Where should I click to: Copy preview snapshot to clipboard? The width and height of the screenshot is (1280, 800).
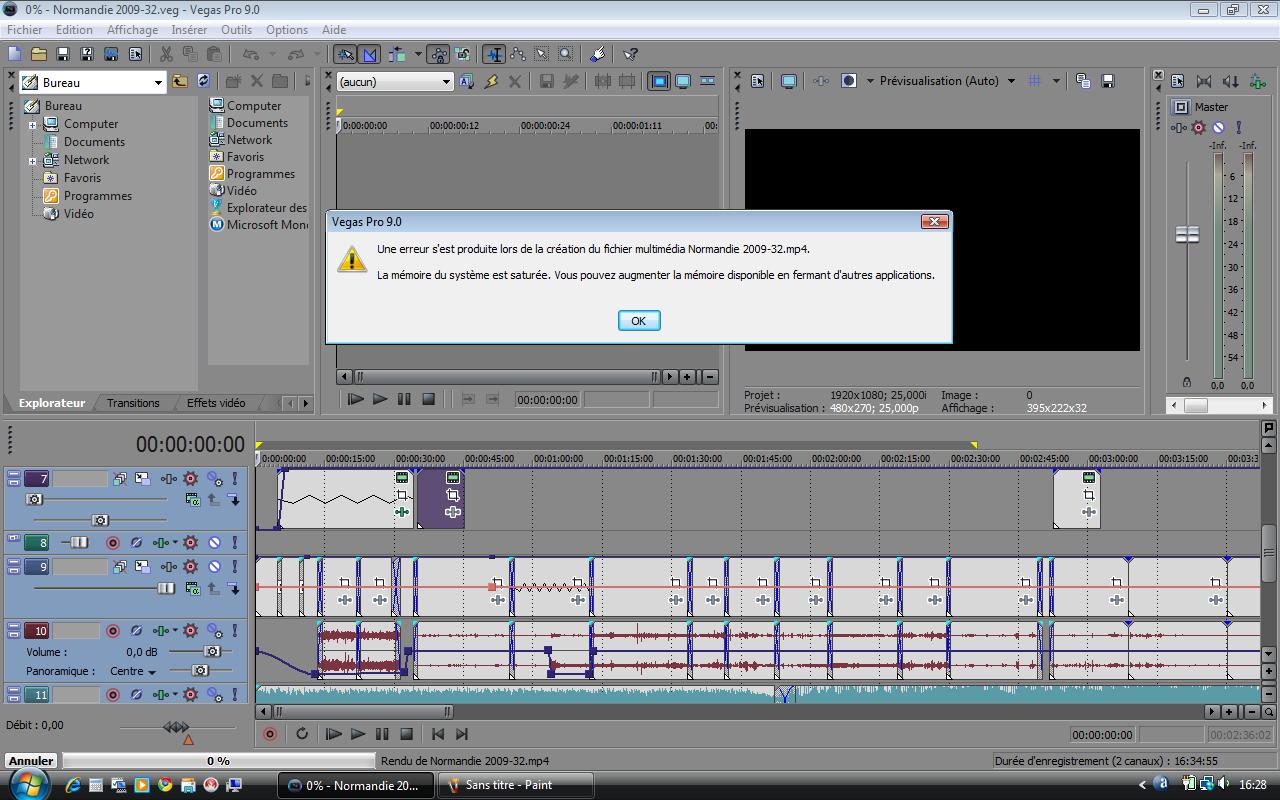pyautogui.click(x=1084, y=81)
